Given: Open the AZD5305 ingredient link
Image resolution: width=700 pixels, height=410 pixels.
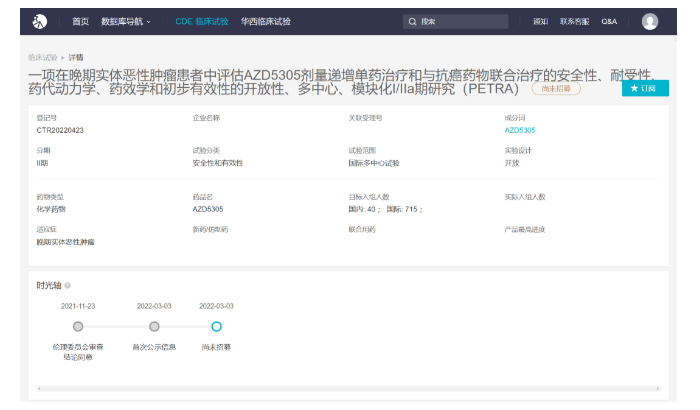Looking at the screenshot, I should [x=519, y=130].
